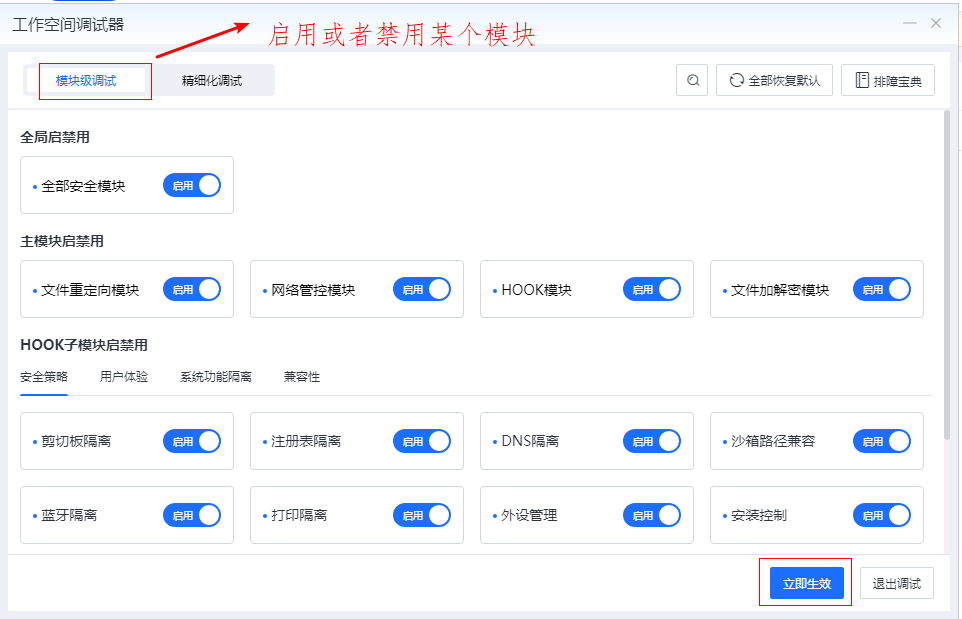Click the search icon button
Viewport: 962px width, 619px height.
pyautogui.click(x=692, y=81)
